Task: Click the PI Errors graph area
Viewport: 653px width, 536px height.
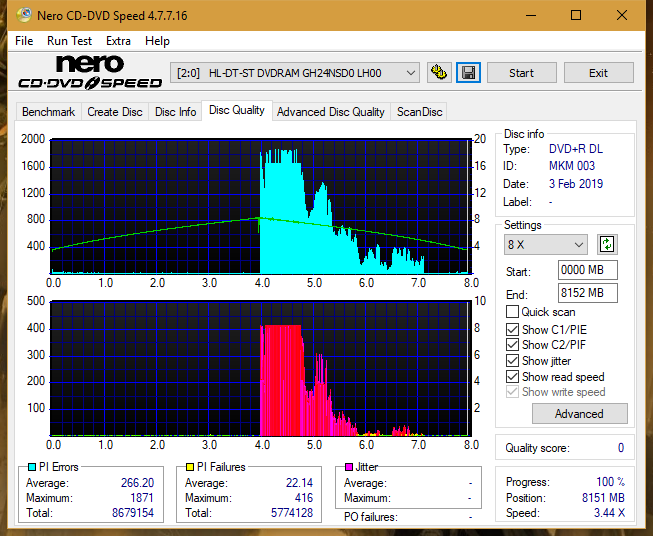Action: point(261,206)
